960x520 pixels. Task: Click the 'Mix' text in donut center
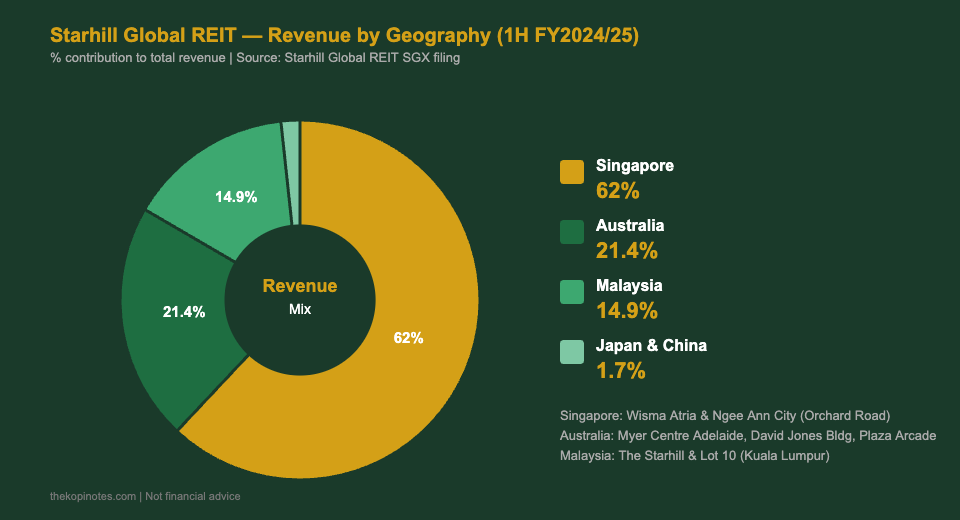pyautogui.click(x=300, y=309)
